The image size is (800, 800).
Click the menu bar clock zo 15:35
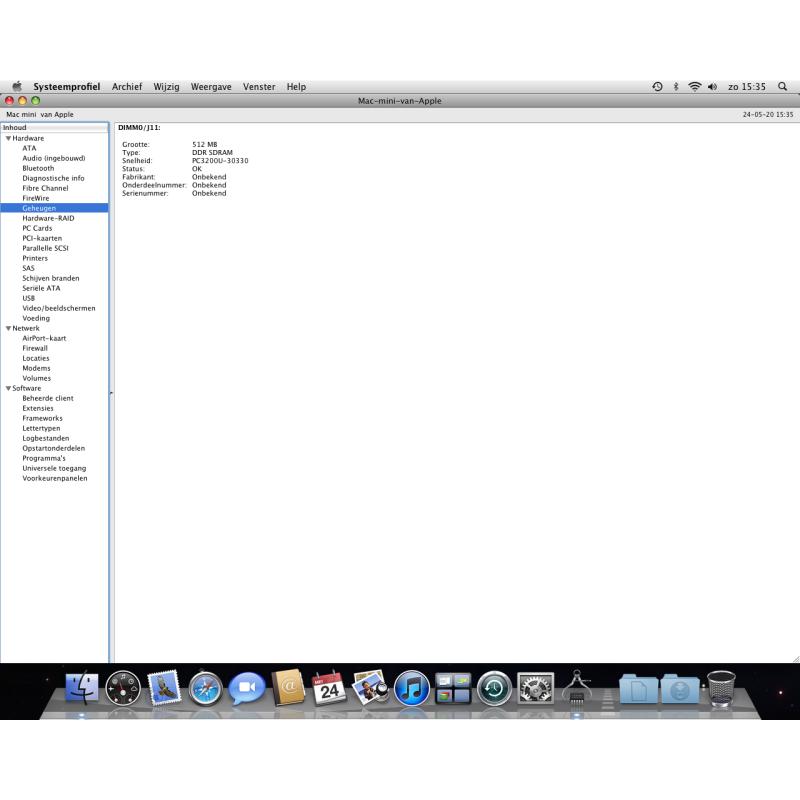tap(746, 87)
